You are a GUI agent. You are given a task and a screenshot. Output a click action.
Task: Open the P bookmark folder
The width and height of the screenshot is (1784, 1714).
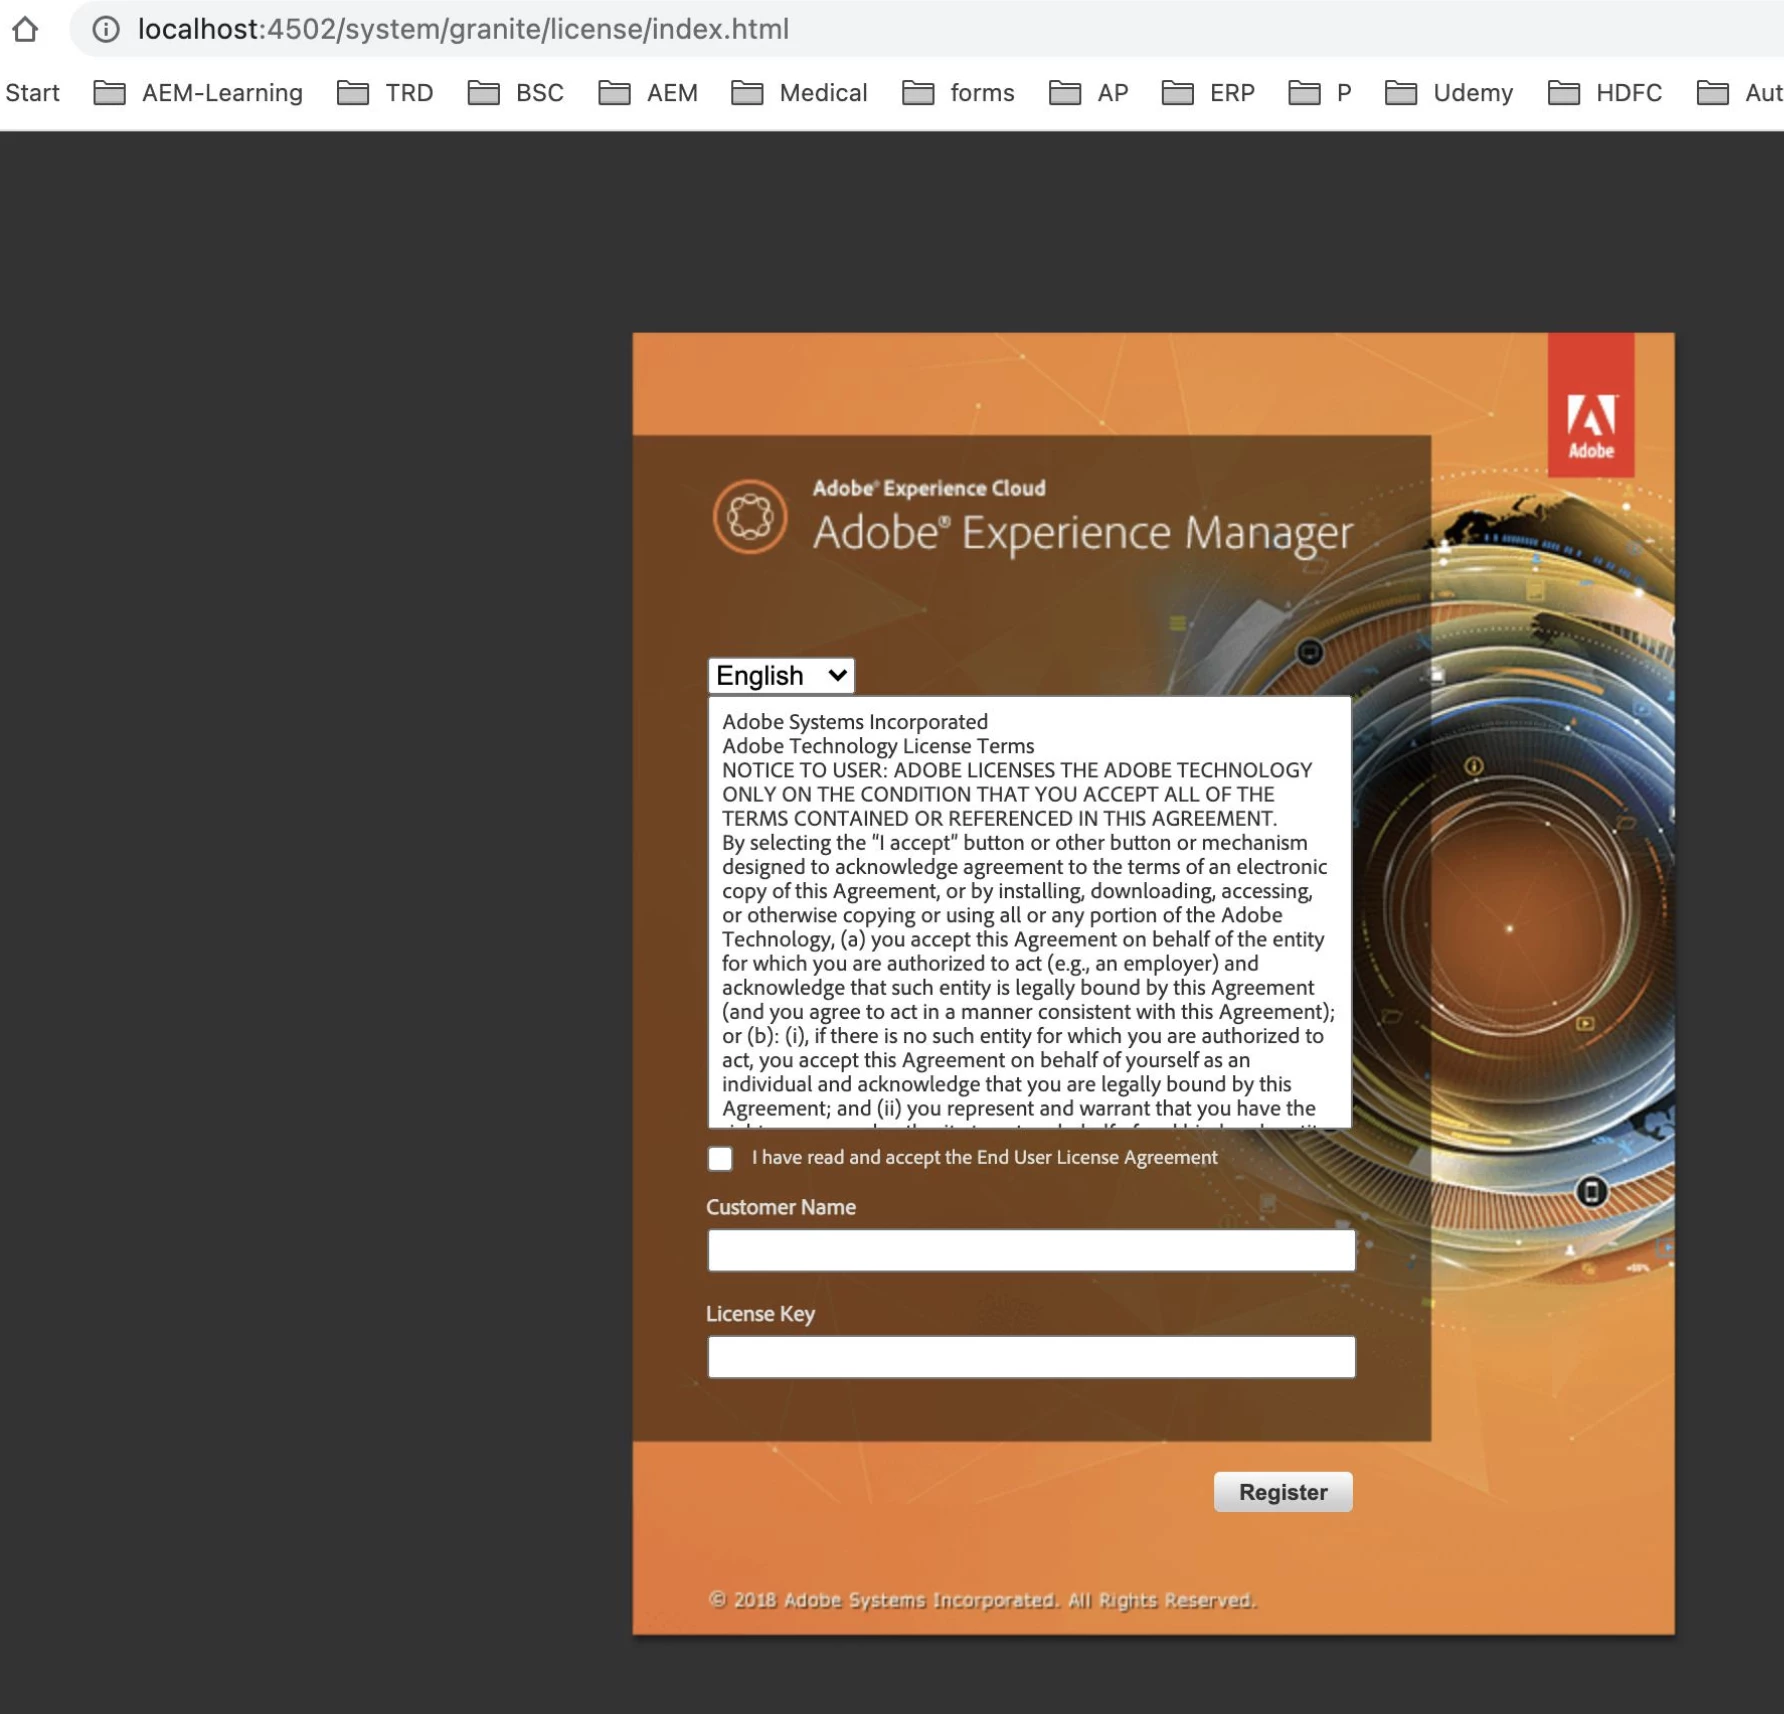click(x=1320, y=93)
